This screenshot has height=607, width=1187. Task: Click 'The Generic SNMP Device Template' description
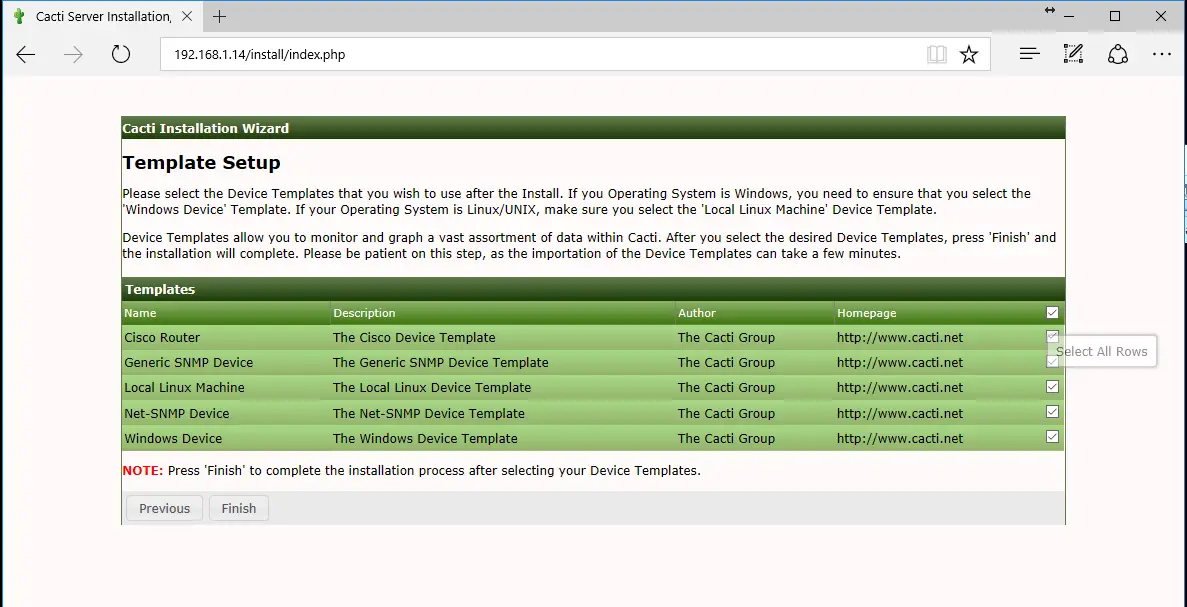[x=441, y=363]
